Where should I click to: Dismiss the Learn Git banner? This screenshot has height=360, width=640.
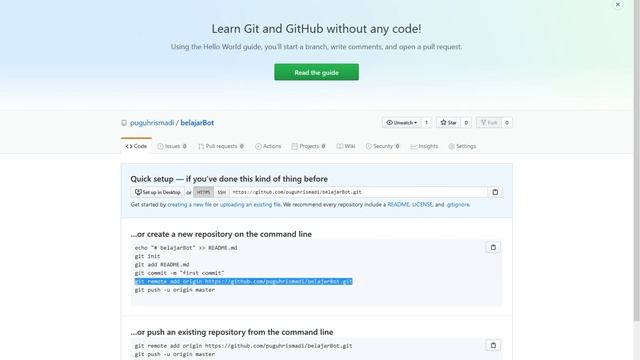pyautogui.click(x=618, y=4)
